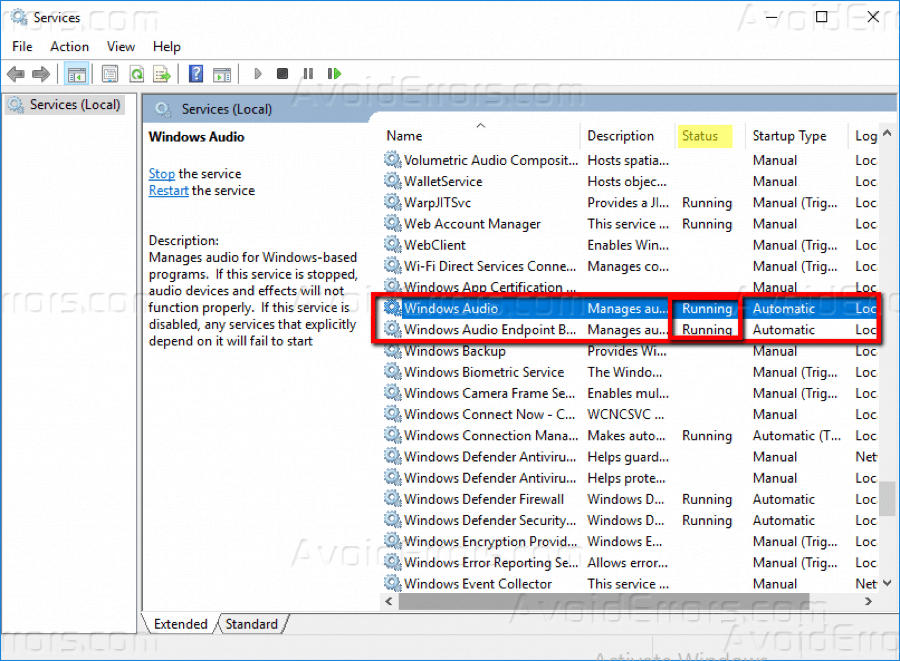
Task: Switch to the Standard tab
Action: coord(251,623)
